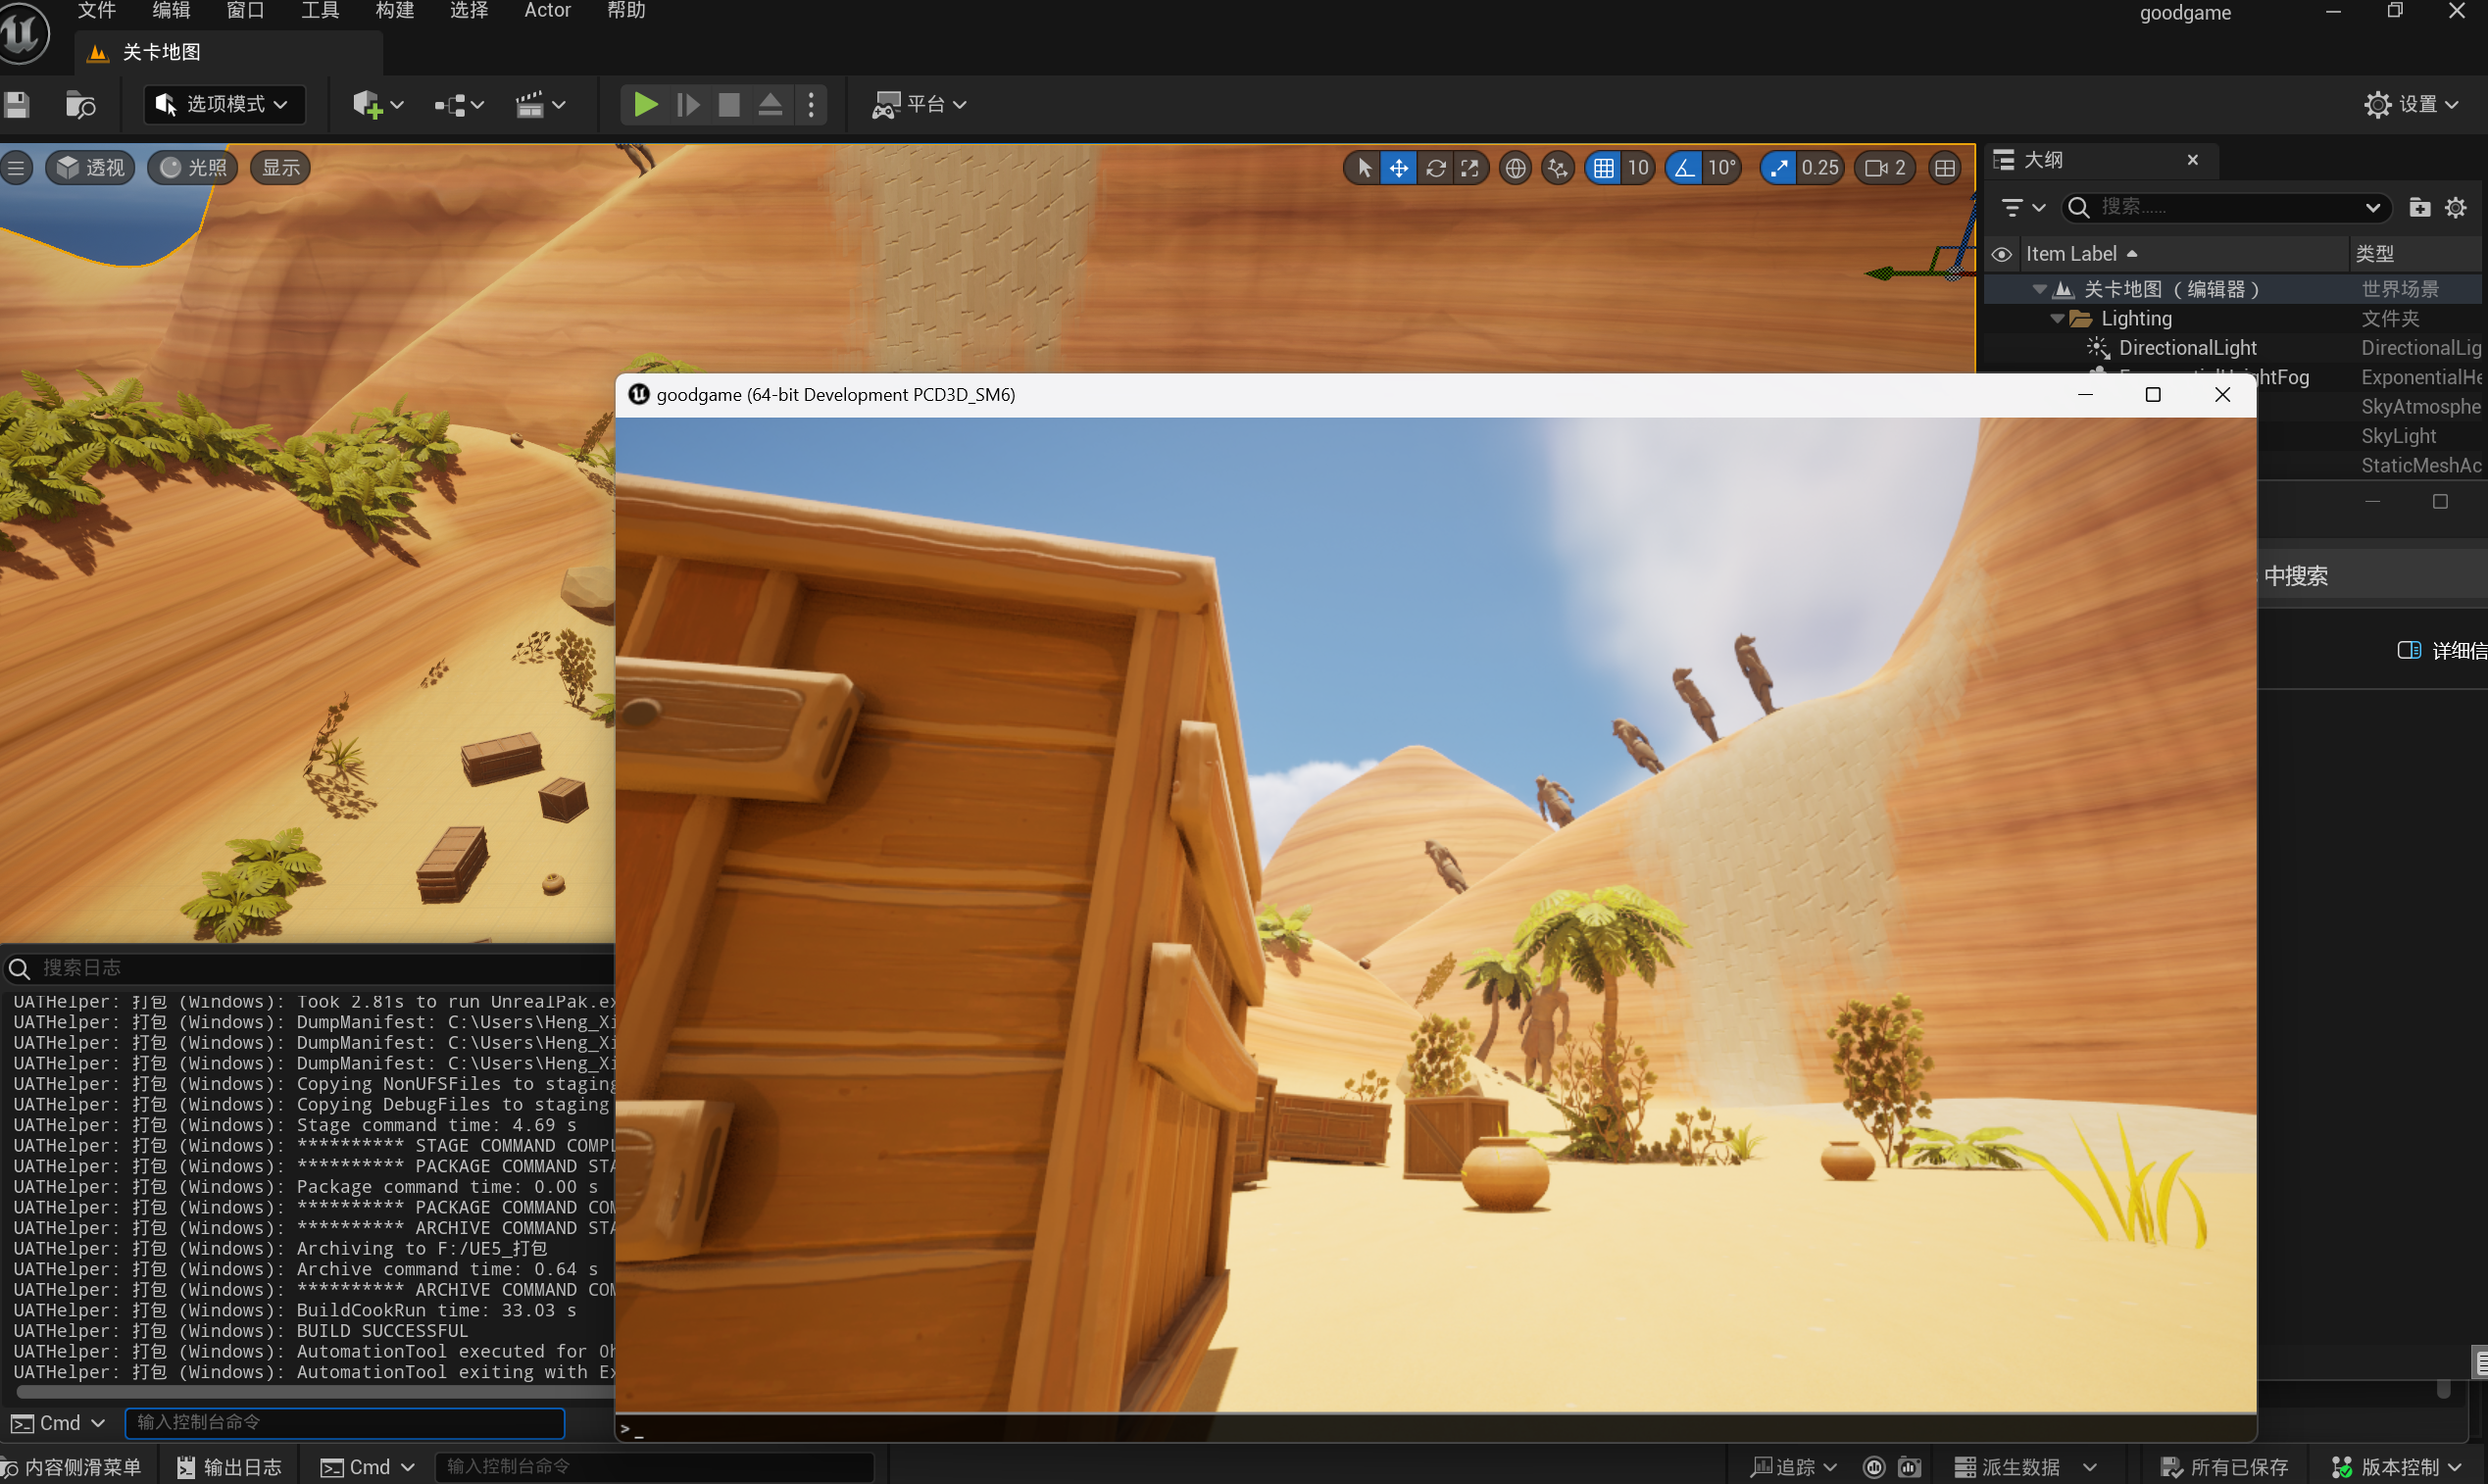2488x1484 pixels.
Task: Collapse the Lighting folder in Outliner
Action: click(x=2057, y=319)
